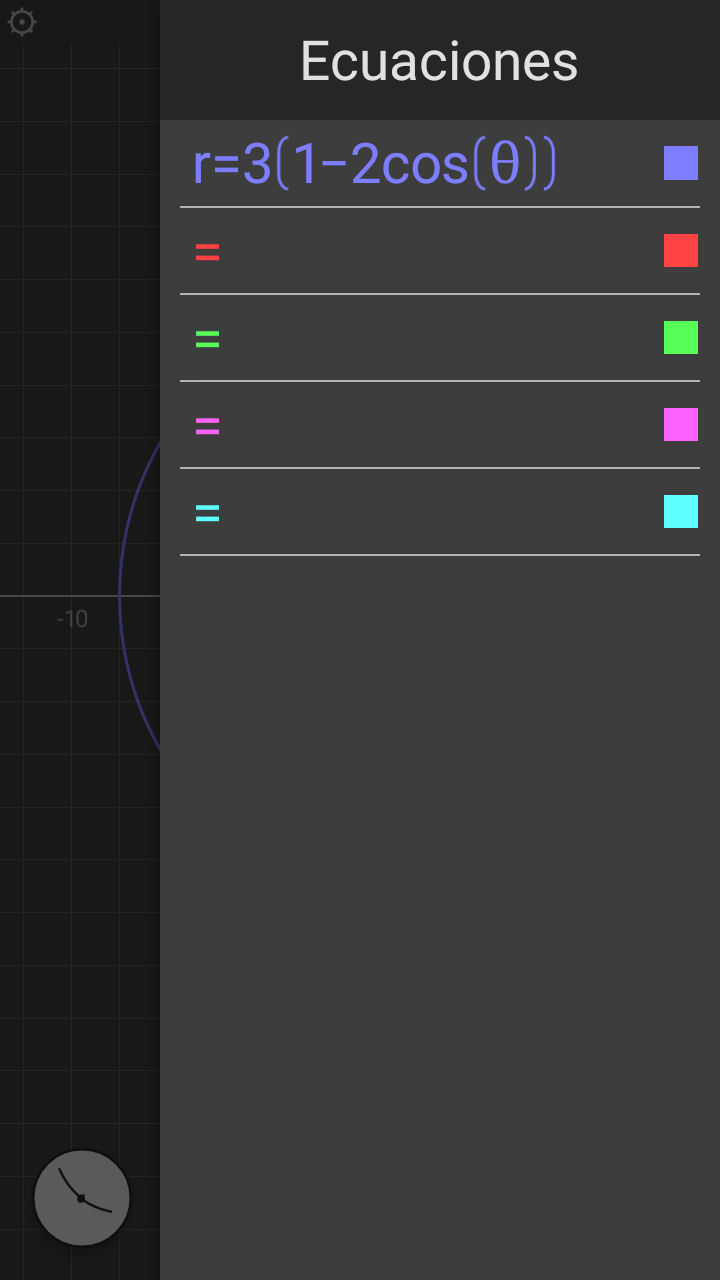Select the empty green equation field
Image resolution: width=720 pixels, height=1280 pixels.
point(420,338)
